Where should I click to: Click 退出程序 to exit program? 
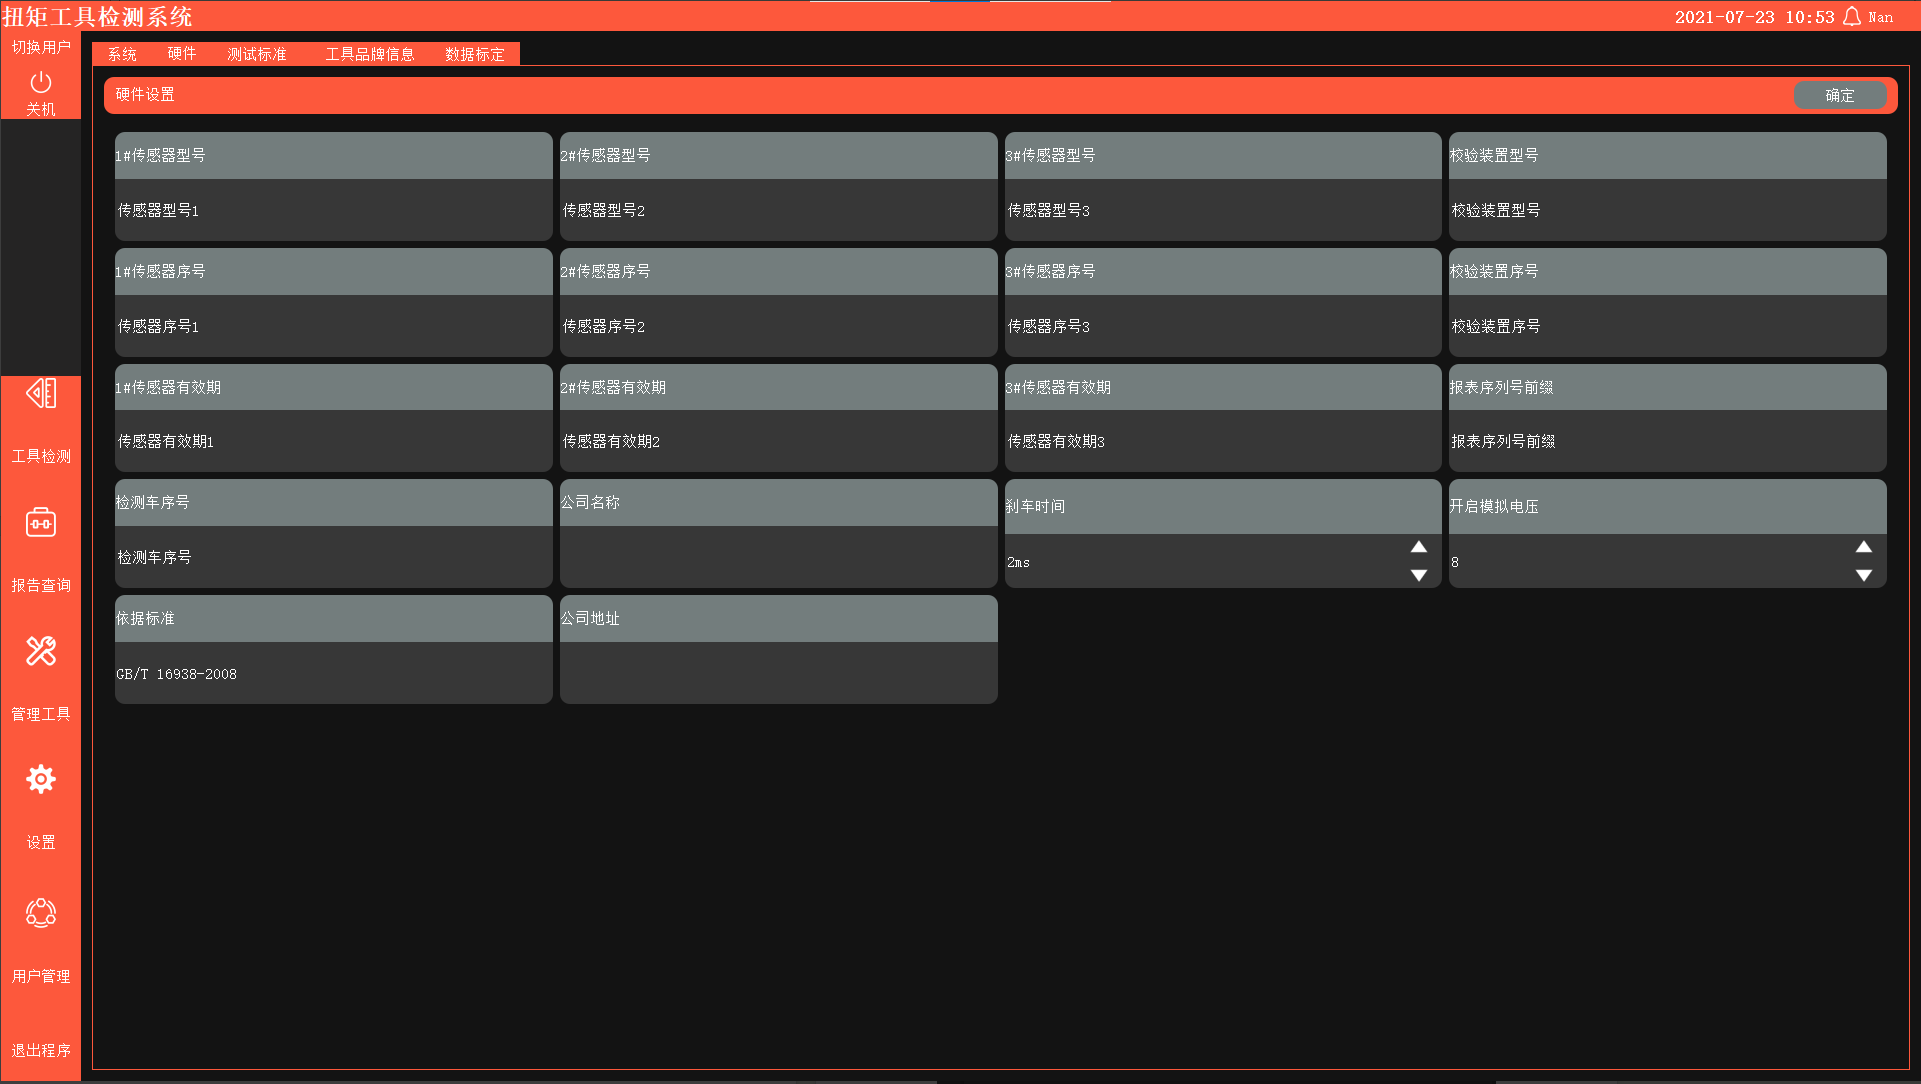(41, 1050)
